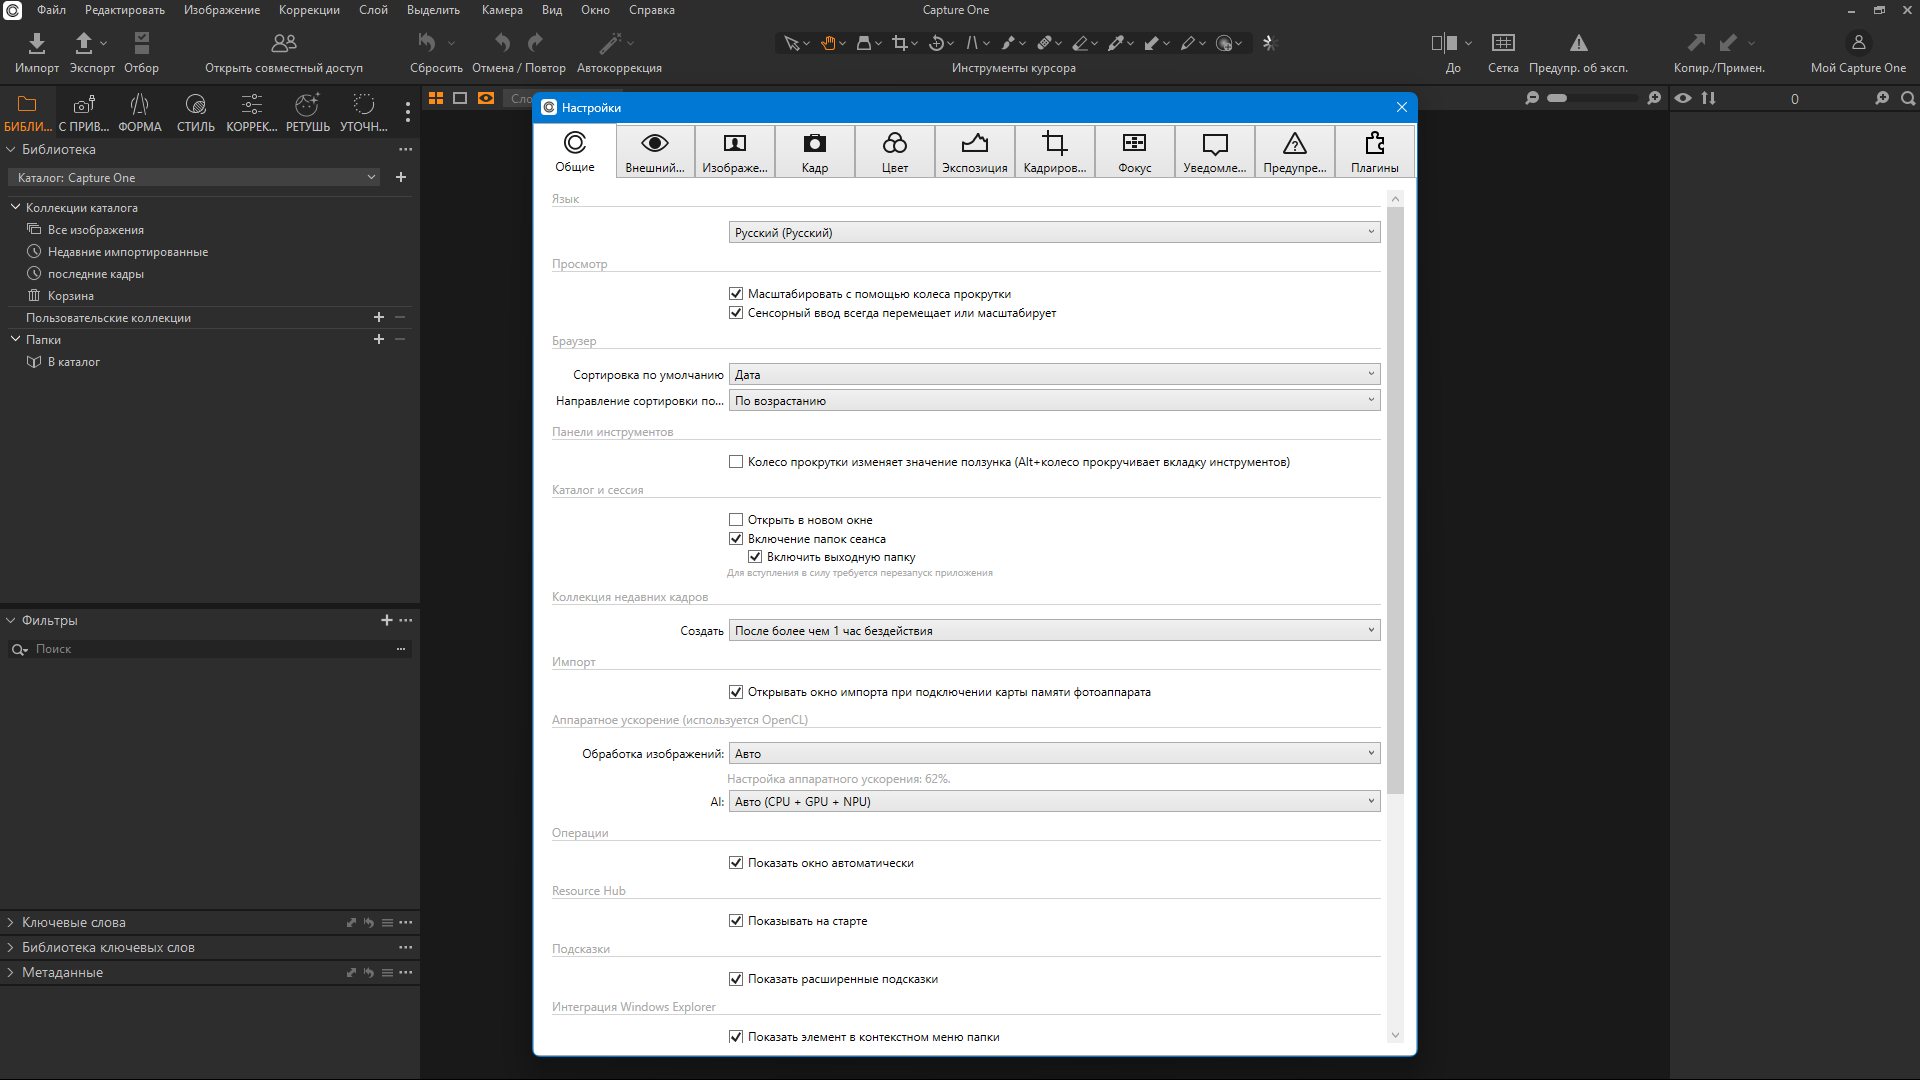The width and height of the screenshot is (1920, 1080).
Task: Switch to grid browser view icon
Action: (436, 98)
